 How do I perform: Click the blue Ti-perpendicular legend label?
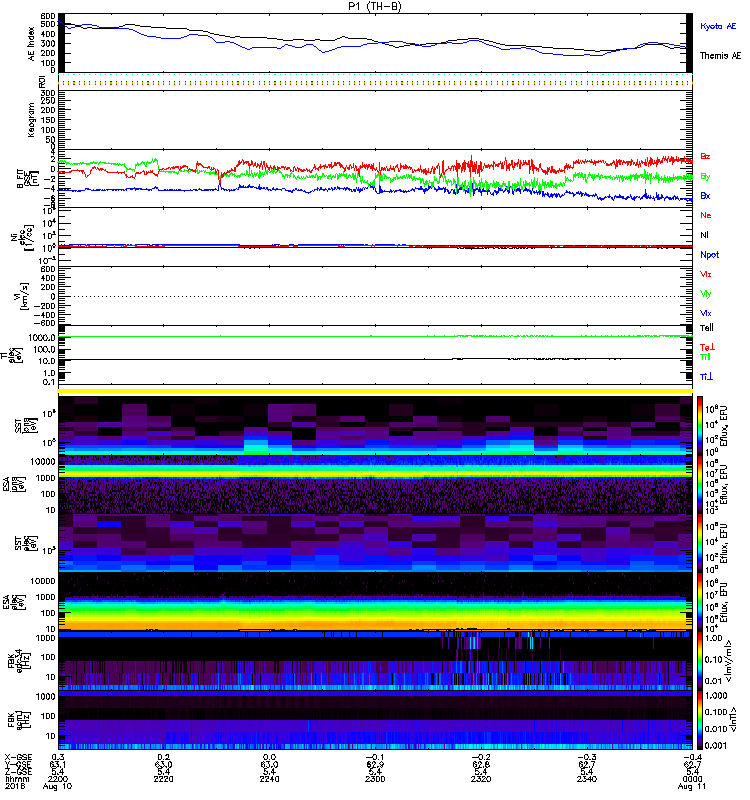coord(706,377)
